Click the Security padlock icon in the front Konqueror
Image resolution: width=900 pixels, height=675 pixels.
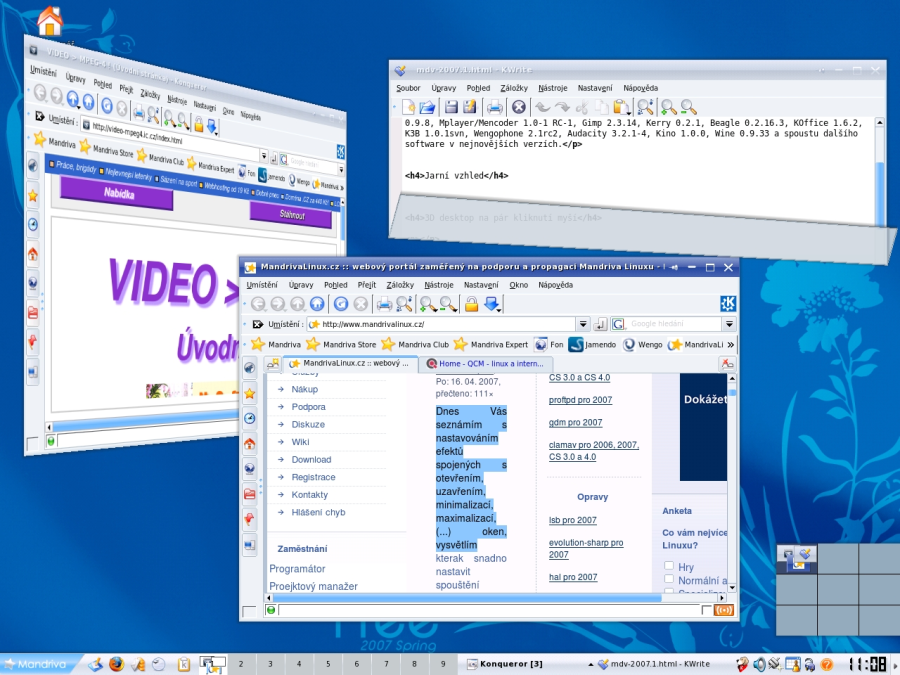471,304
